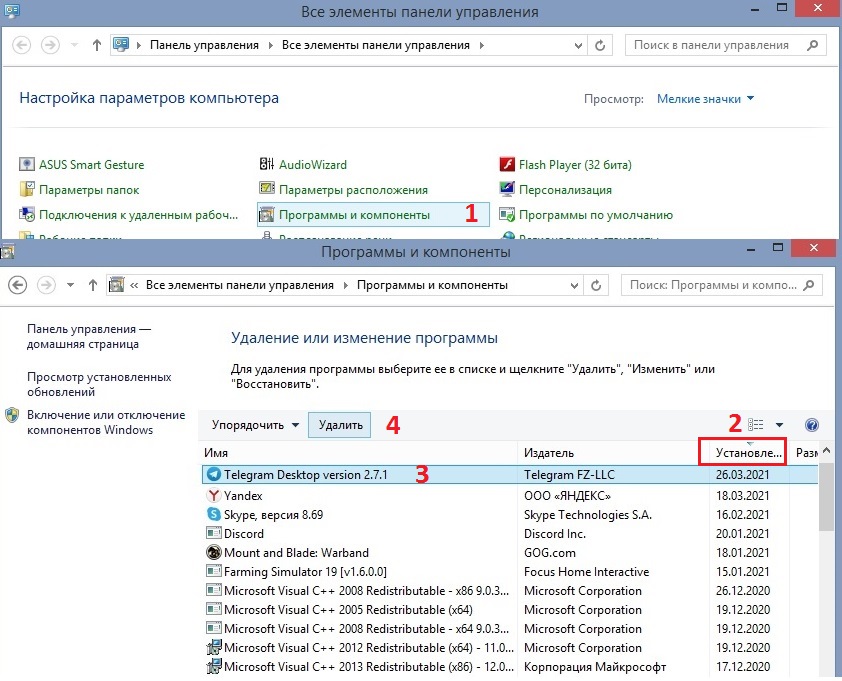Image resolution: width=842 pixels, height=681 pixels.
Task: Click Поиск: Программы и компоненты search box
Action: pos(721,285)
